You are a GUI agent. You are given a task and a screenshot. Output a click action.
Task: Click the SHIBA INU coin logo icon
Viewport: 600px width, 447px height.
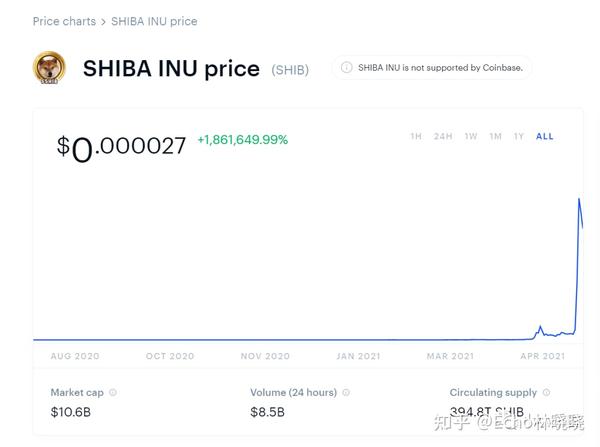point(49,68)
